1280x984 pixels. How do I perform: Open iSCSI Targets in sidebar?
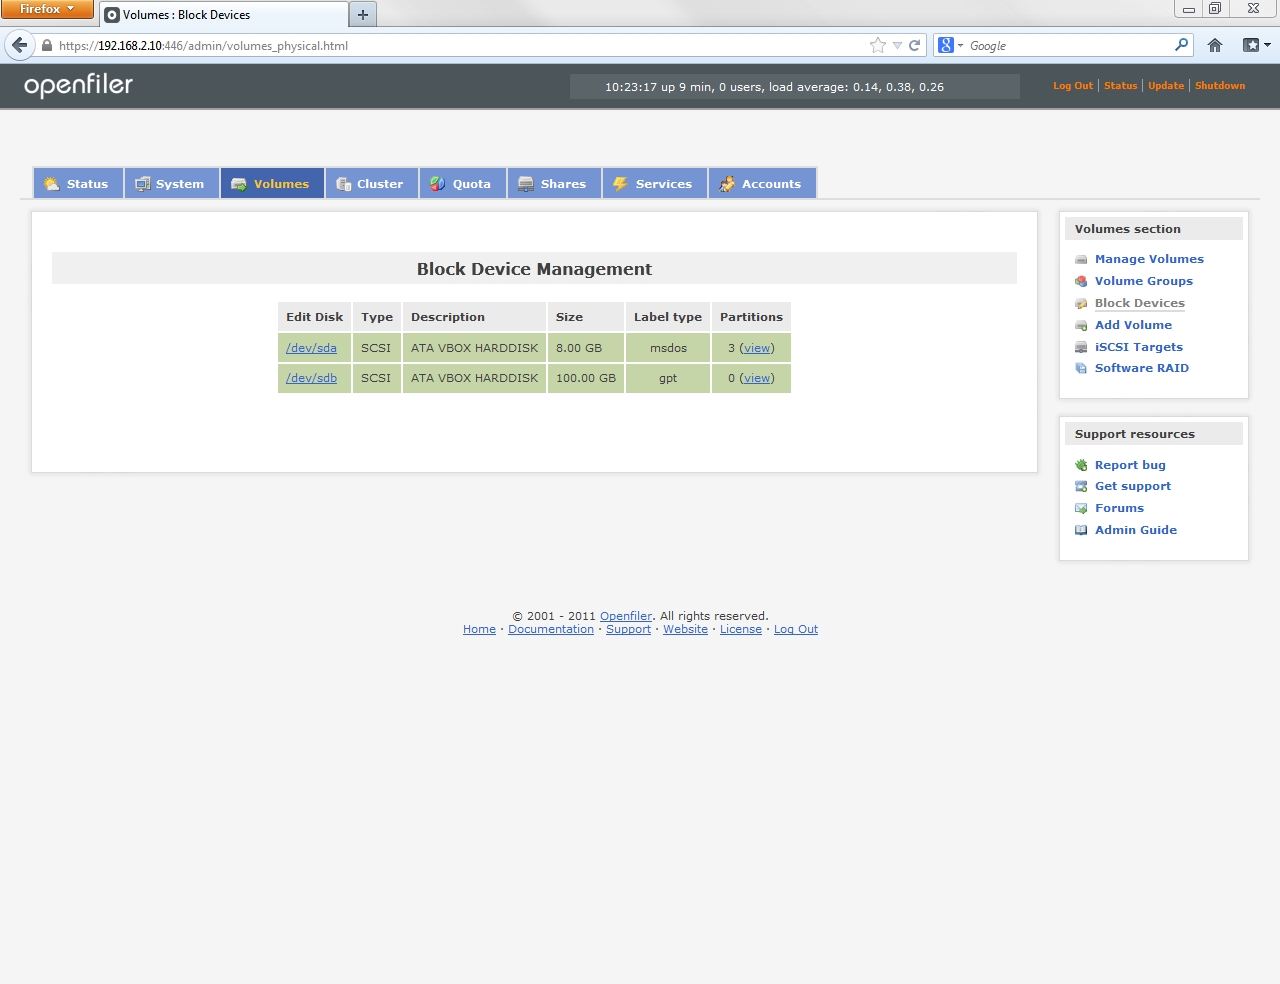click(x=1138, y=347)
